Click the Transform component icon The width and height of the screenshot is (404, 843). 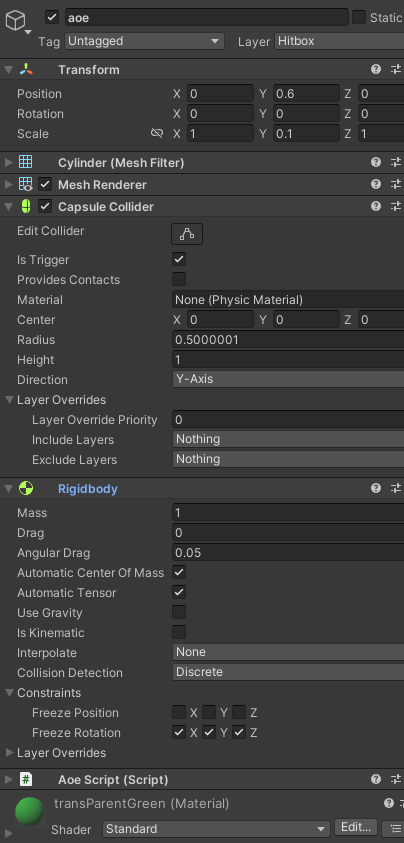pyautogui.click(x=26, y=69)
